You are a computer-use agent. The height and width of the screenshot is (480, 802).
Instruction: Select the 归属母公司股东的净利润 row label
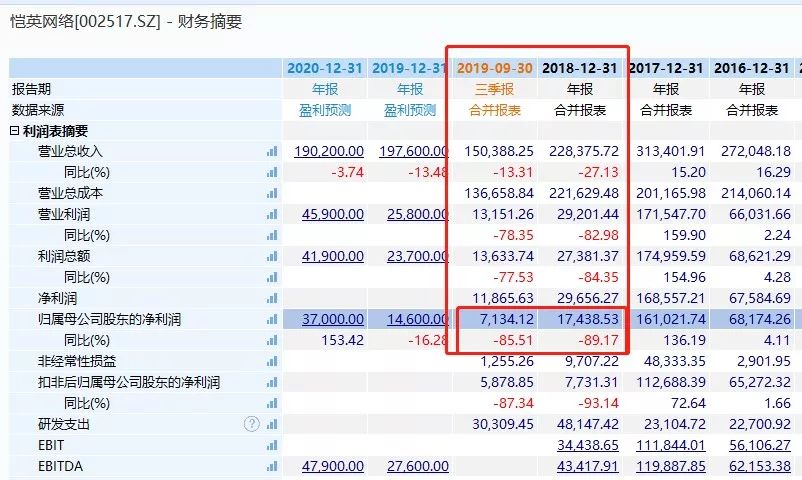(x=109, y=319)
